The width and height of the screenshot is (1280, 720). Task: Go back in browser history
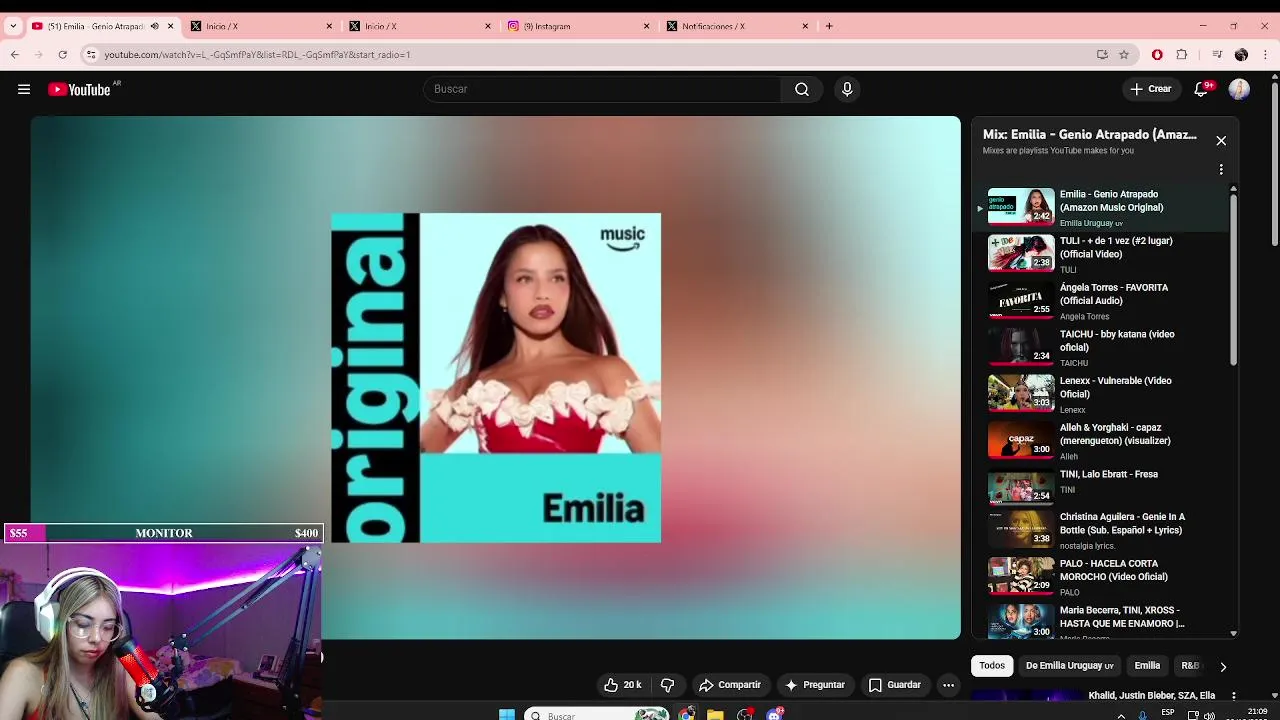coord(15,55)
